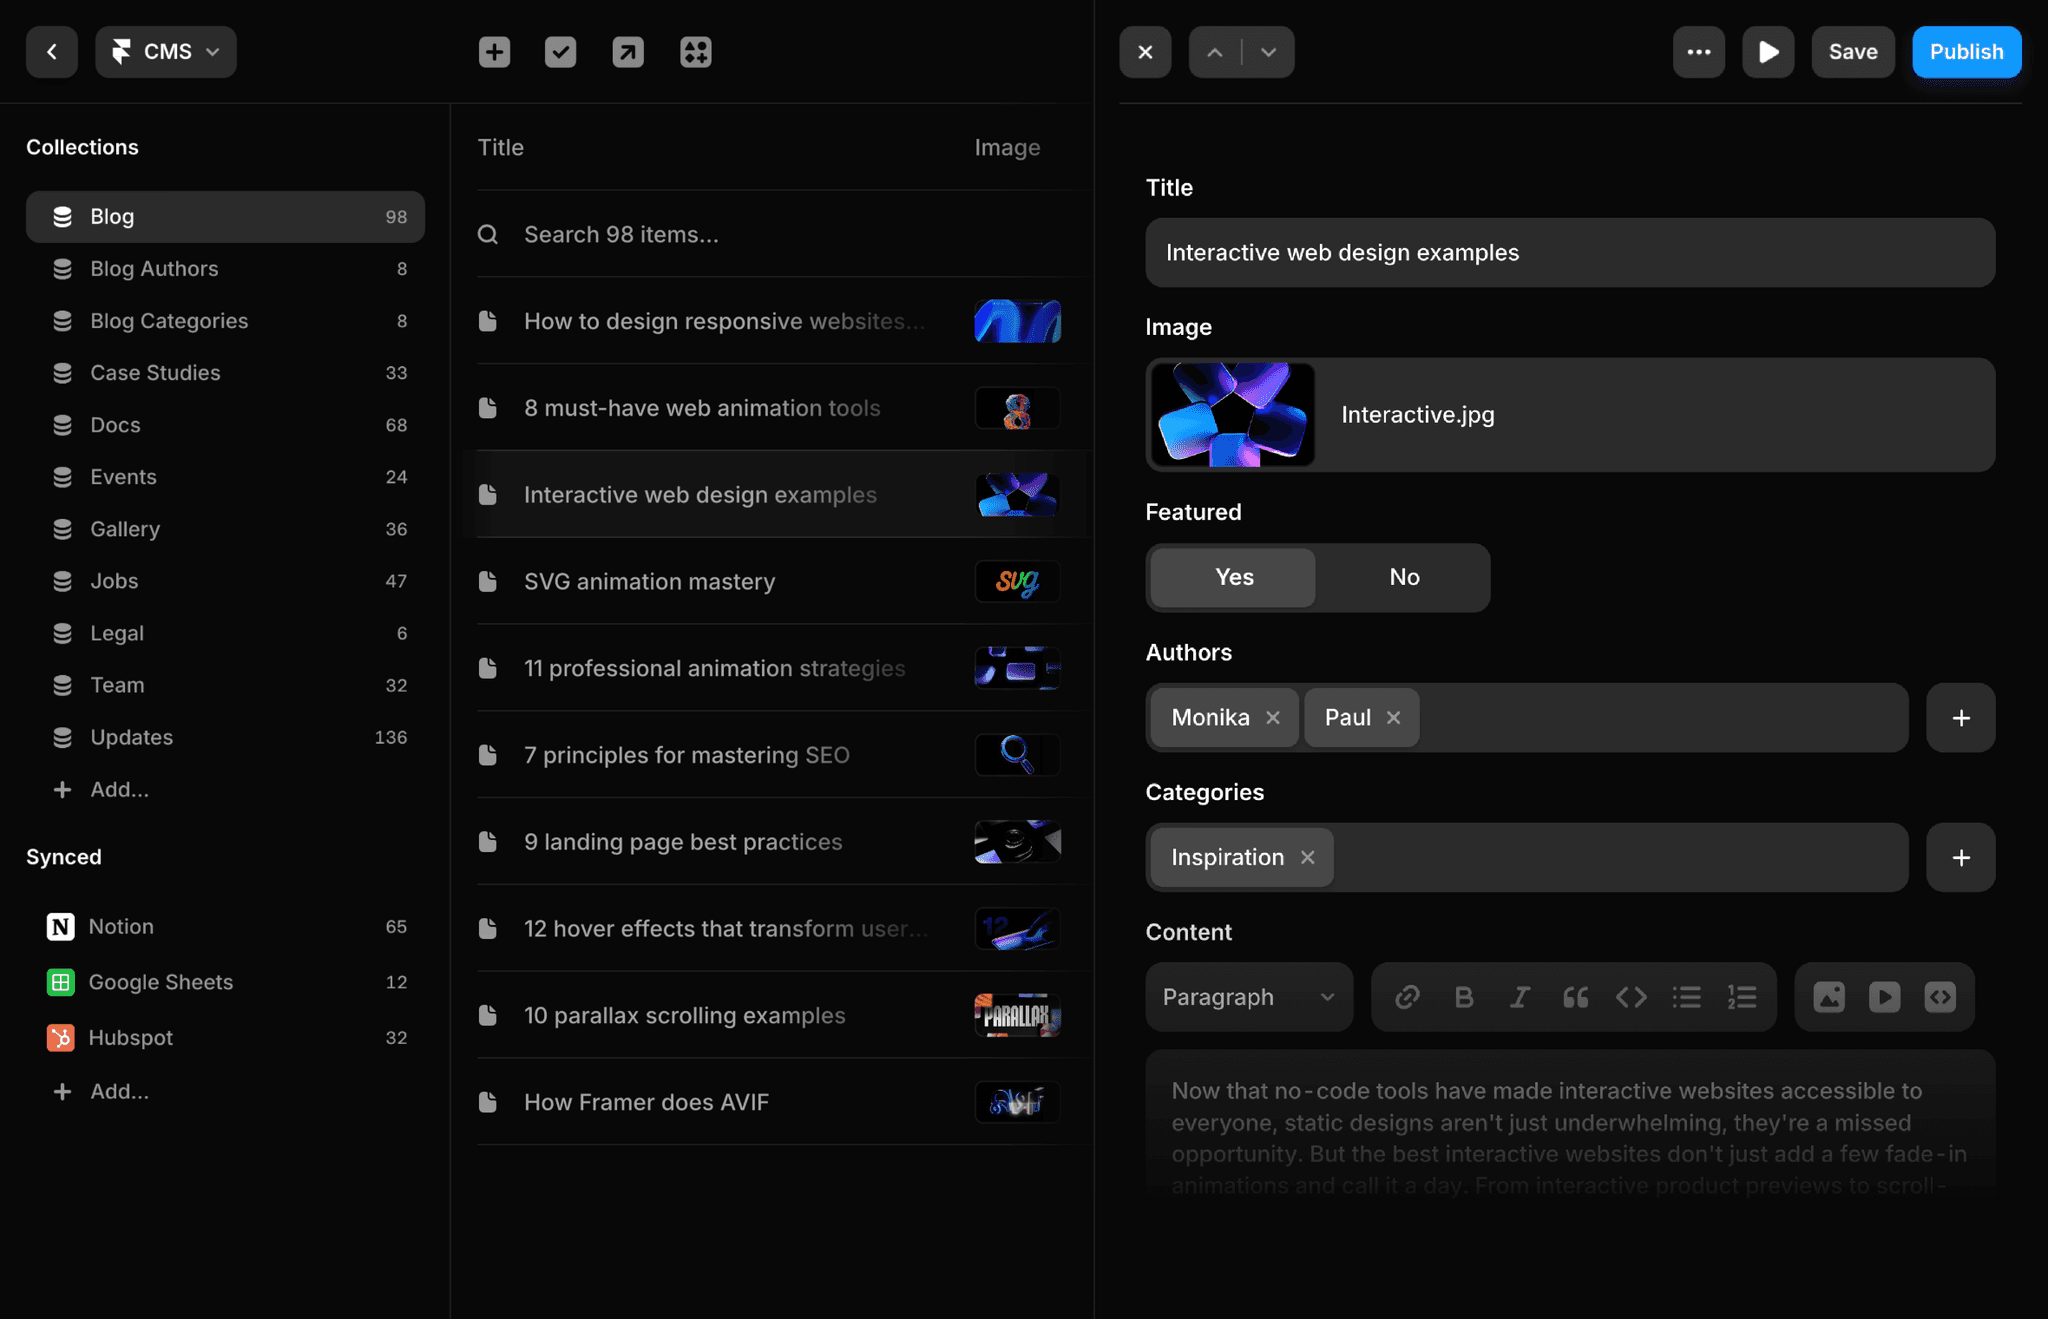Remove Paul from Authors
This screenshot has height=1319, width=2048.
pos(1393,718)
